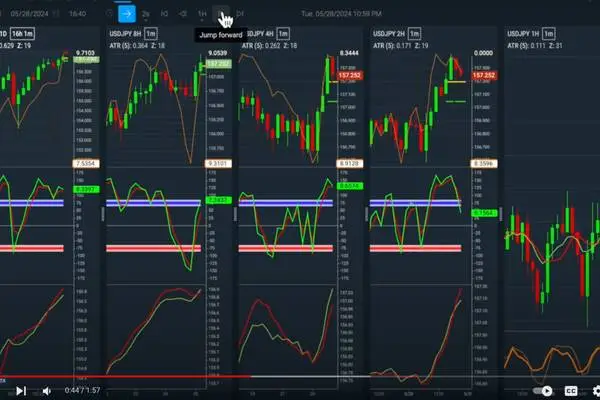
Task: Click the resize handle between the 4H and 2H charts
Action: point(367,214)
